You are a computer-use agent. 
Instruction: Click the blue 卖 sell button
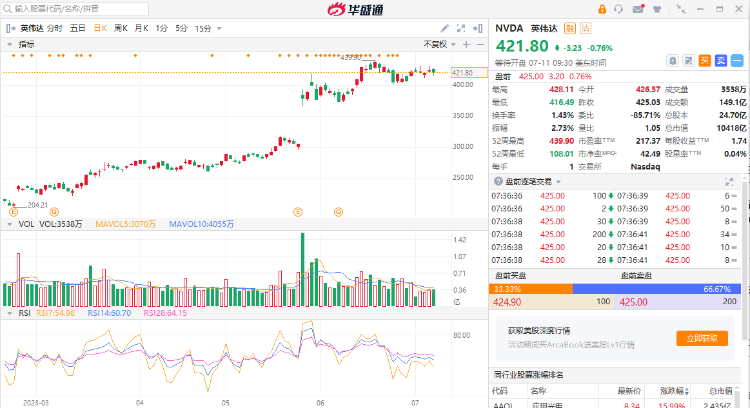tap(721, 61)
